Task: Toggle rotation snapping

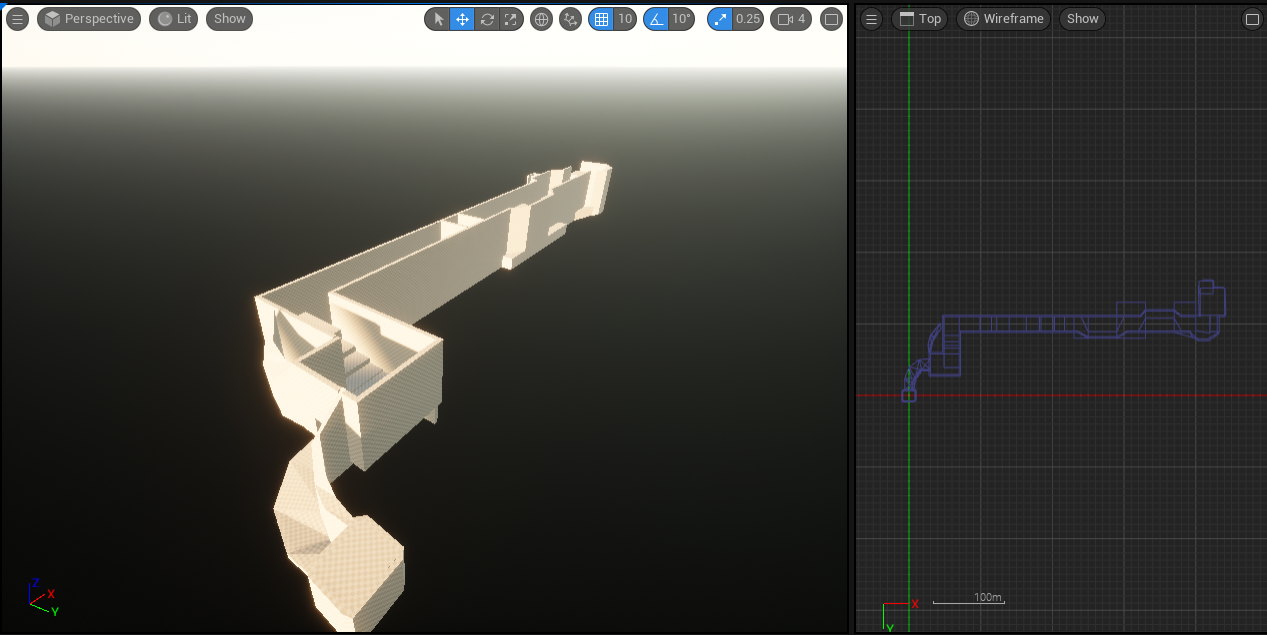Action: [658, 18]
